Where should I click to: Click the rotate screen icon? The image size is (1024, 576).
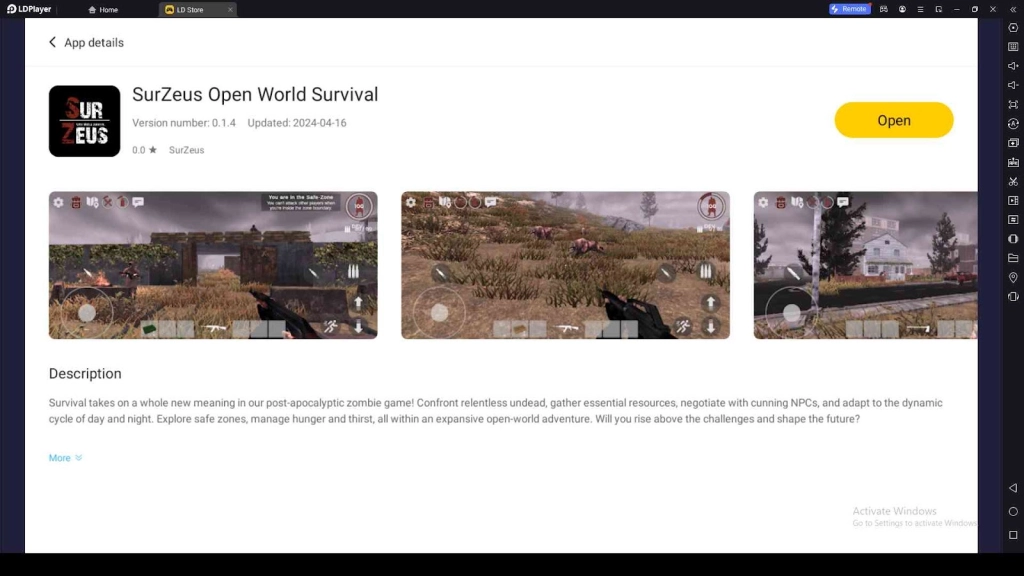pos(1013,296)
